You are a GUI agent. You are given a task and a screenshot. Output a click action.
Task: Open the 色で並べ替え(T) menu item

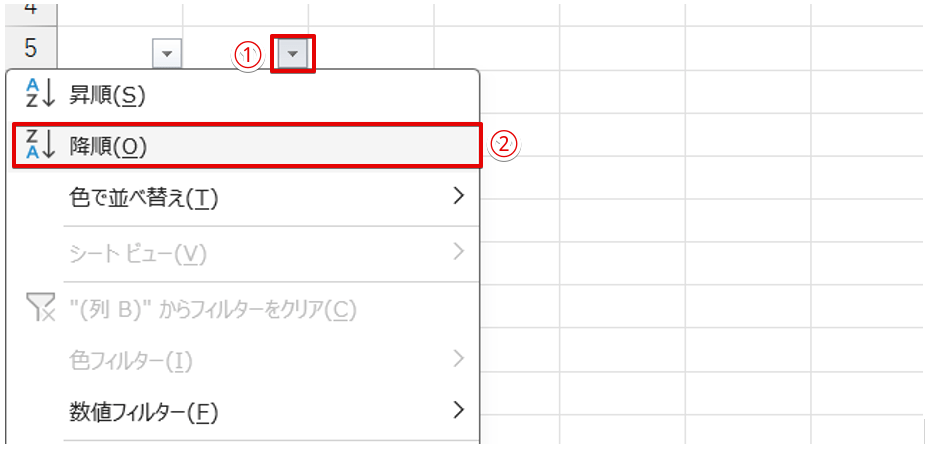143,198
